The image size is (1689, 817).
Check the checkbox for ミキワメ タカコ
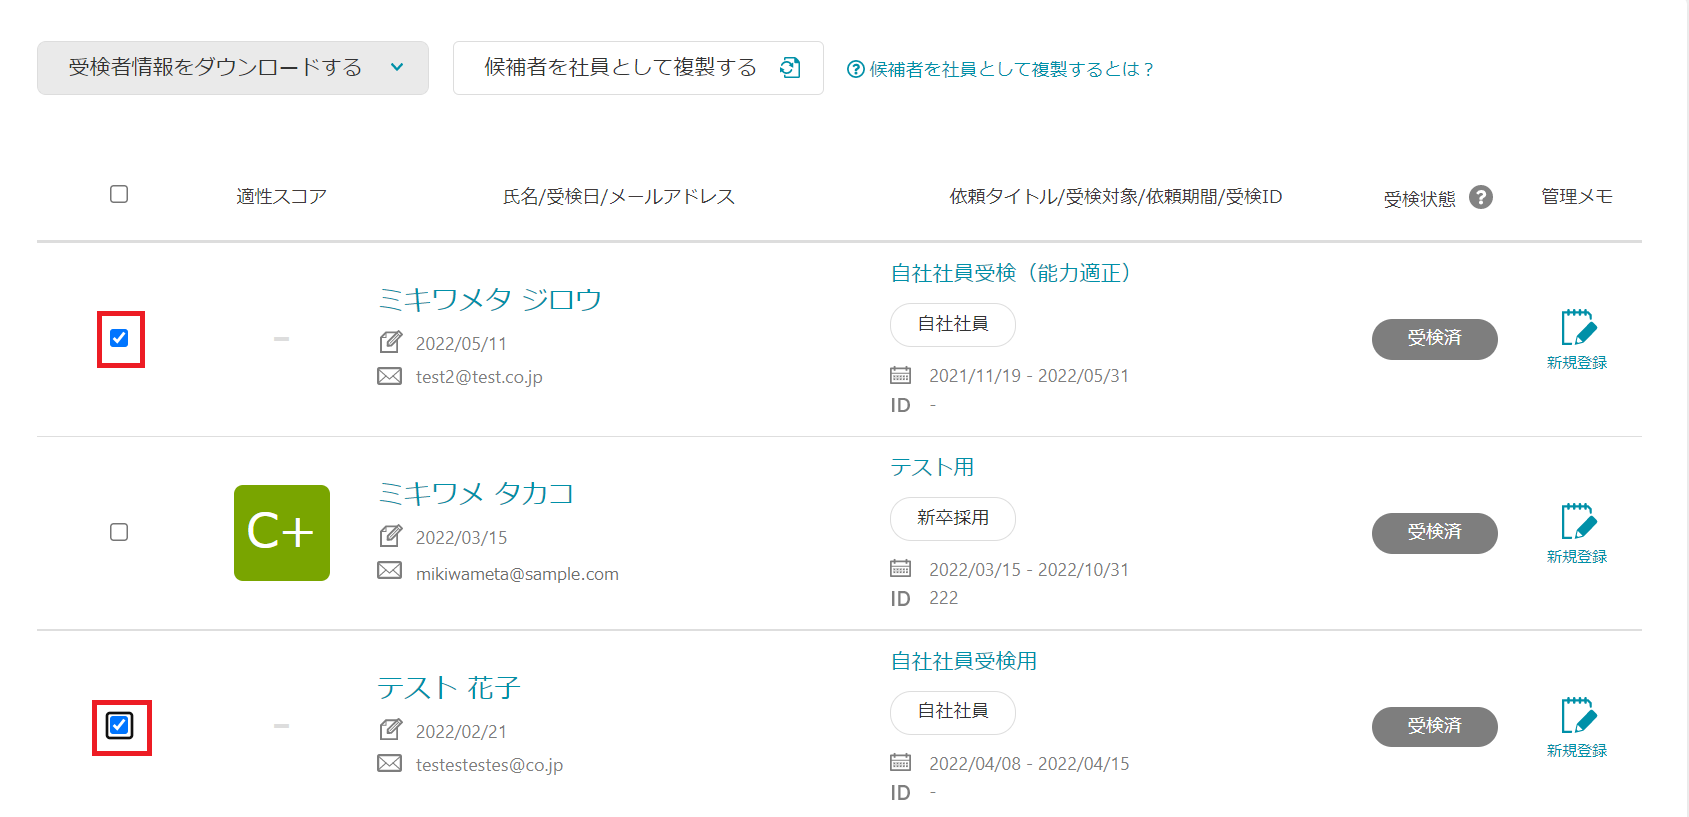click(119, 532)
